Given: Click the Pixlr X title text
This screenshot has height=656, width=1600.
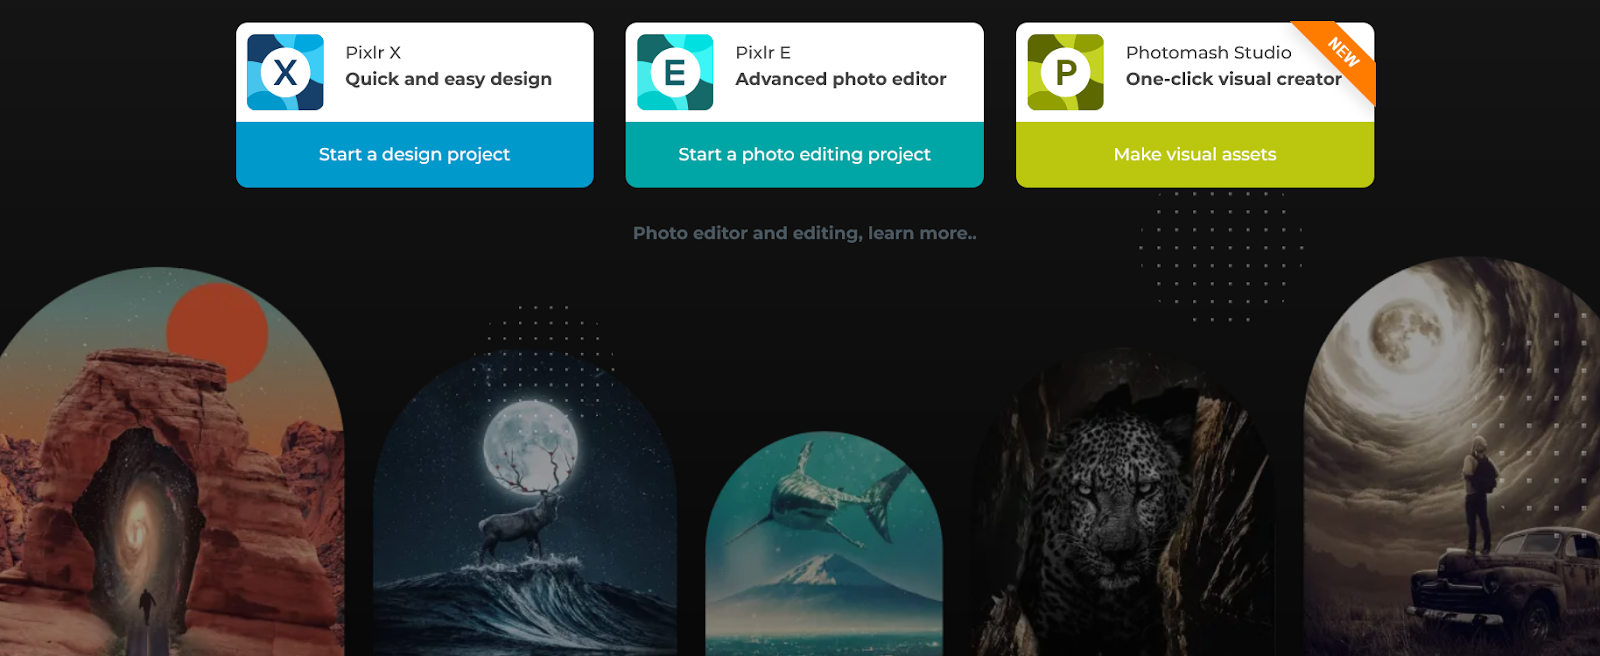Looking at the screenshot, I should (x=373, y=52).
